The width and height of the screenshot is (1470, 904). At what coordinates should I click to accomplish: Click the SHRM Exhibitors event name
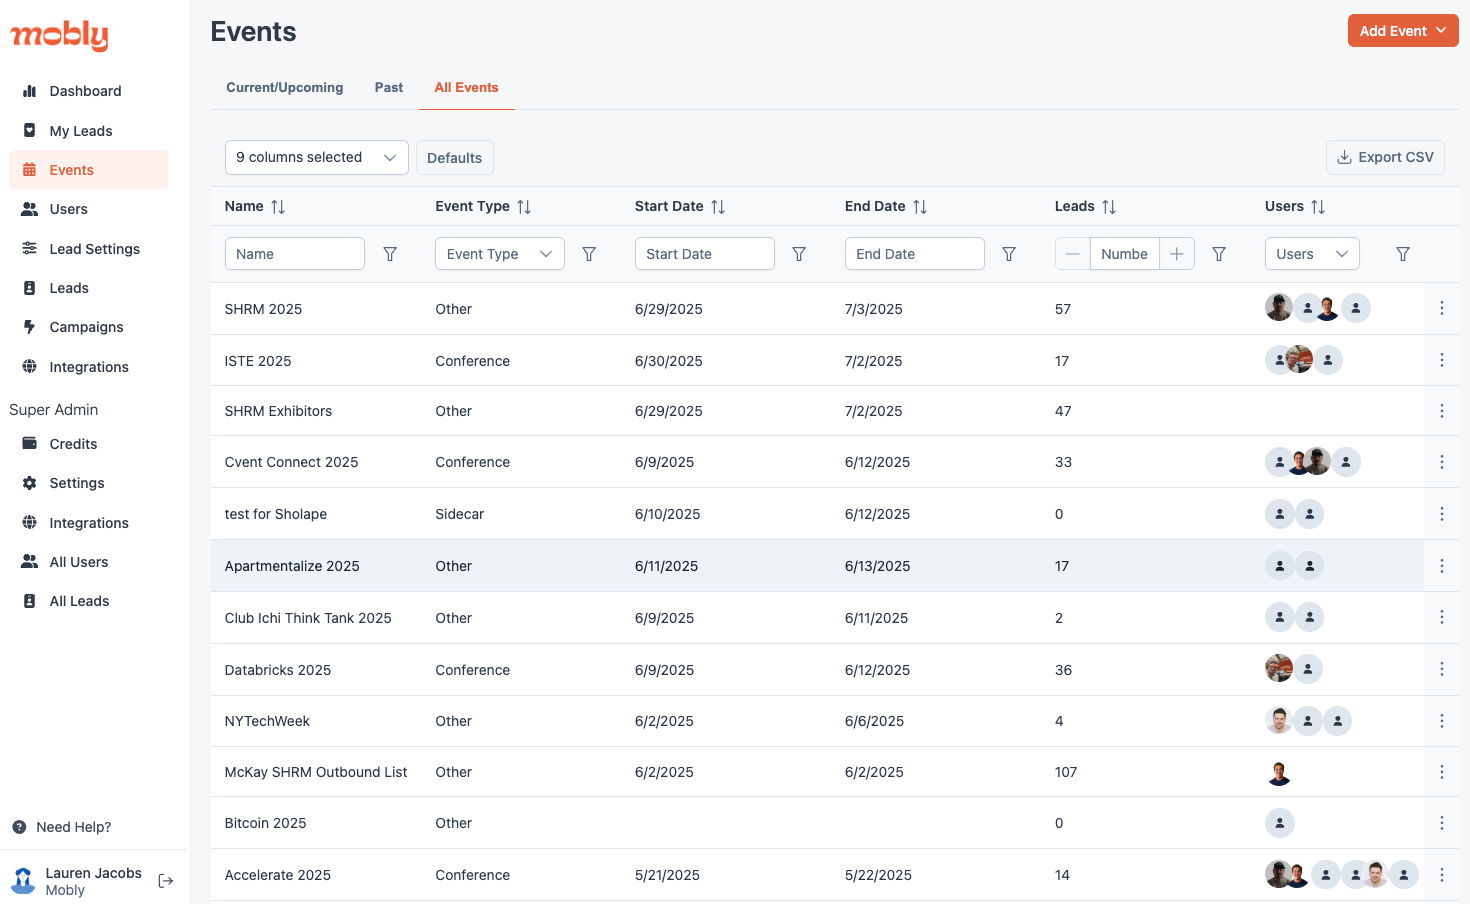pyautogui.click(x=278, y=411)
